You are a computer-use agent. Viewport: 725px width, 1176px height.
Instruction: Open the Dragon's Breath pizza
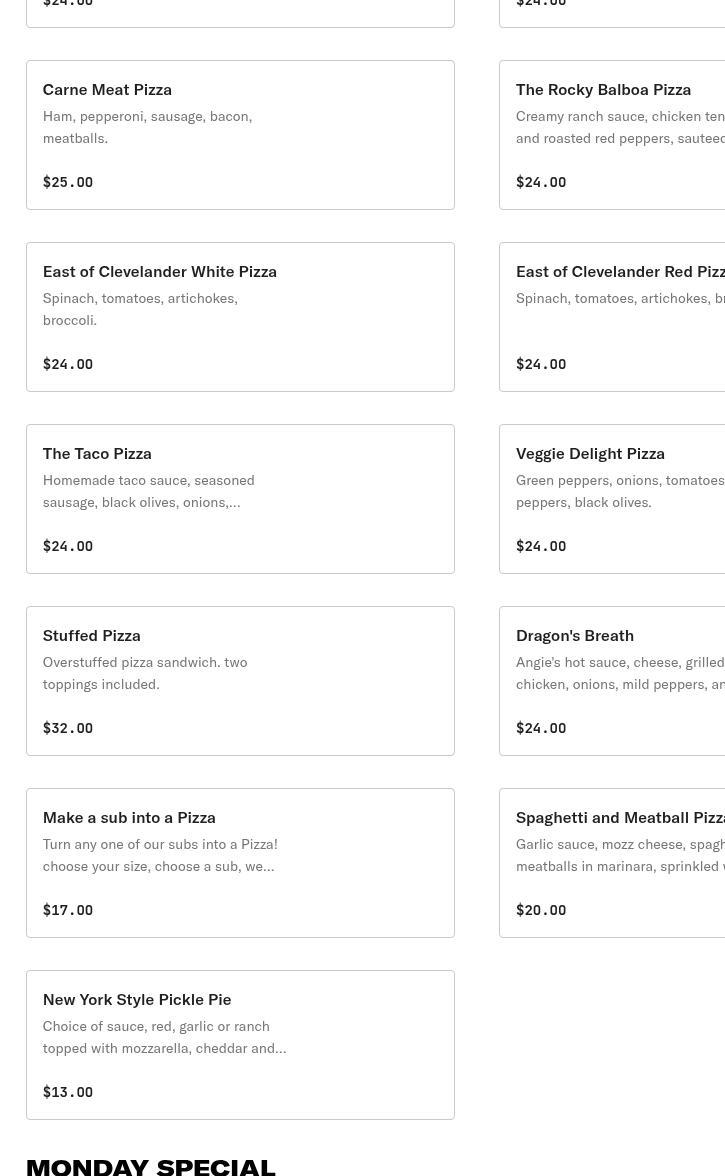[x=612, y=681]
